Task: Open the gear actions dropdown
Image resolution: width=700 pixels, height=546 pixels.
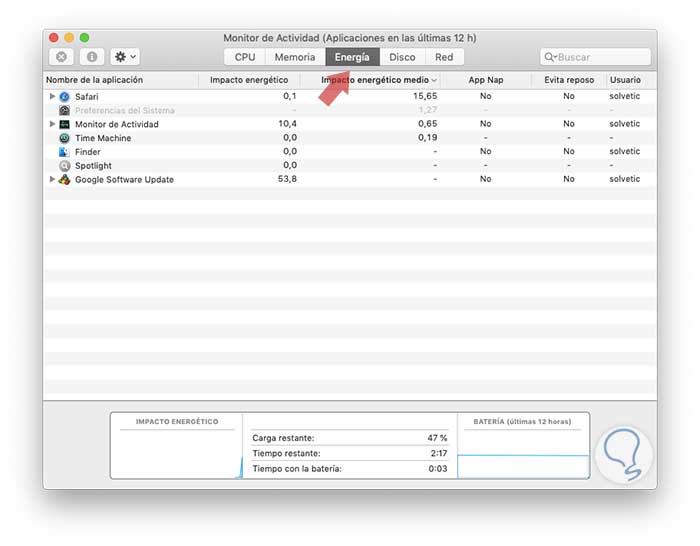Action: [x=125, y=57]
